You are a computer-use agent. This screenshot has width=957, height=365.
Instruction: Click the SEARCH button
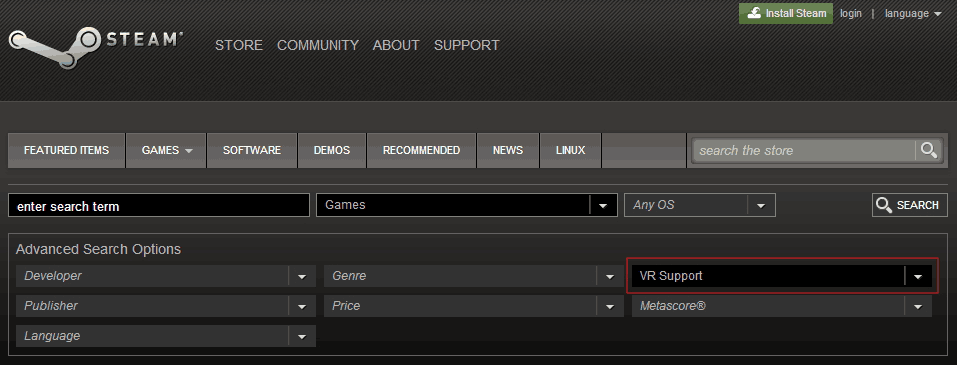point(909,205)
